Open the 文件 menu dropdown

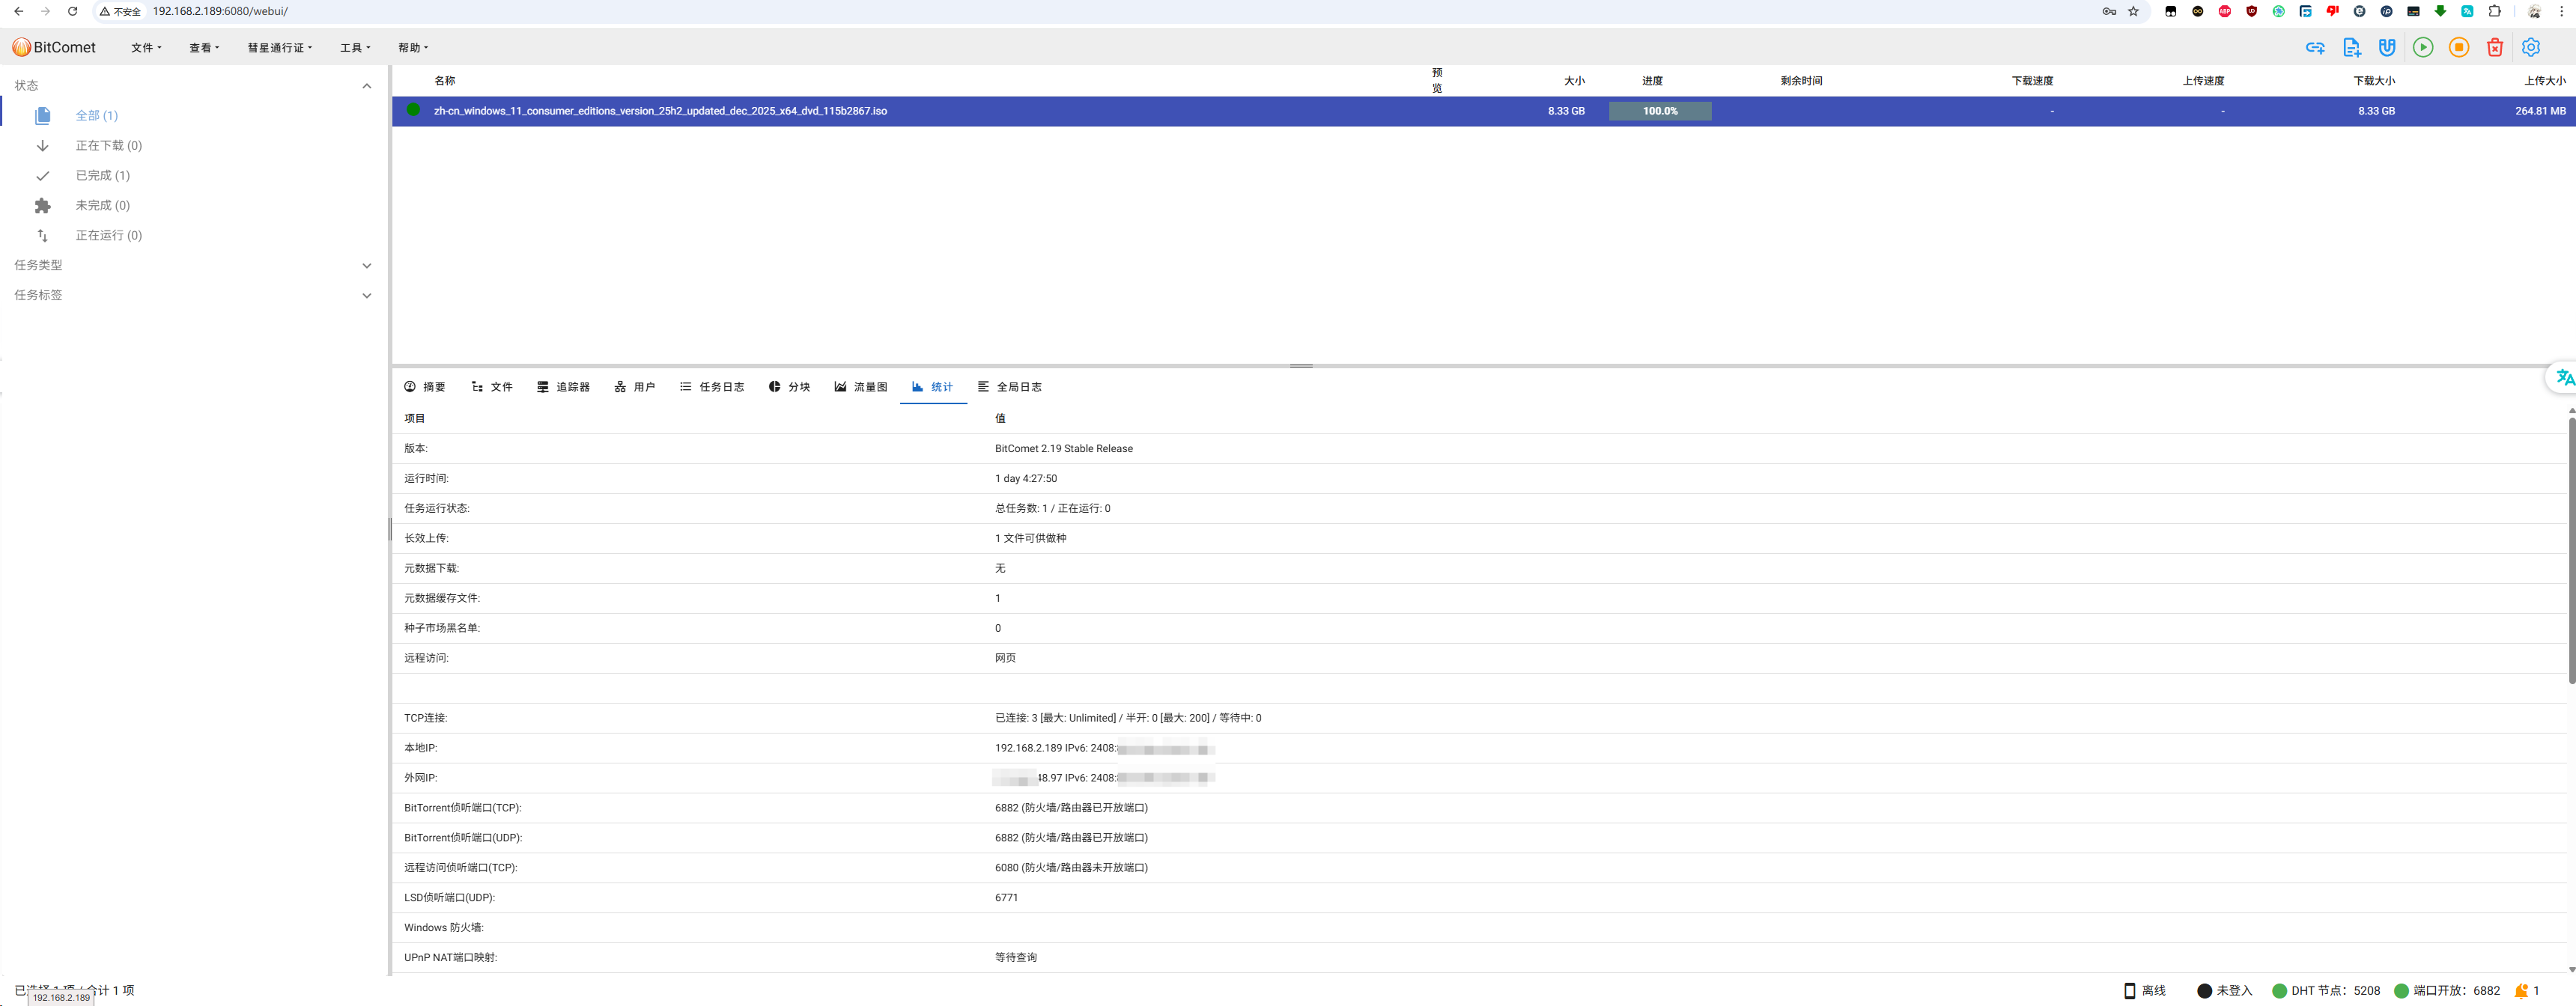[x=146, y=48]
